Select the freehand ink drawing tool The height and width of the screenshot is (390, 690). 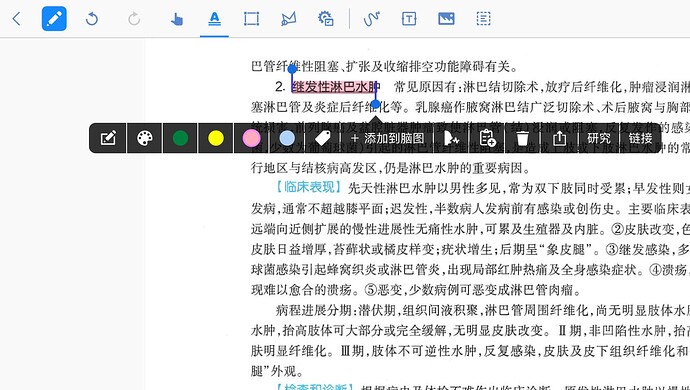tap(371, 19)
